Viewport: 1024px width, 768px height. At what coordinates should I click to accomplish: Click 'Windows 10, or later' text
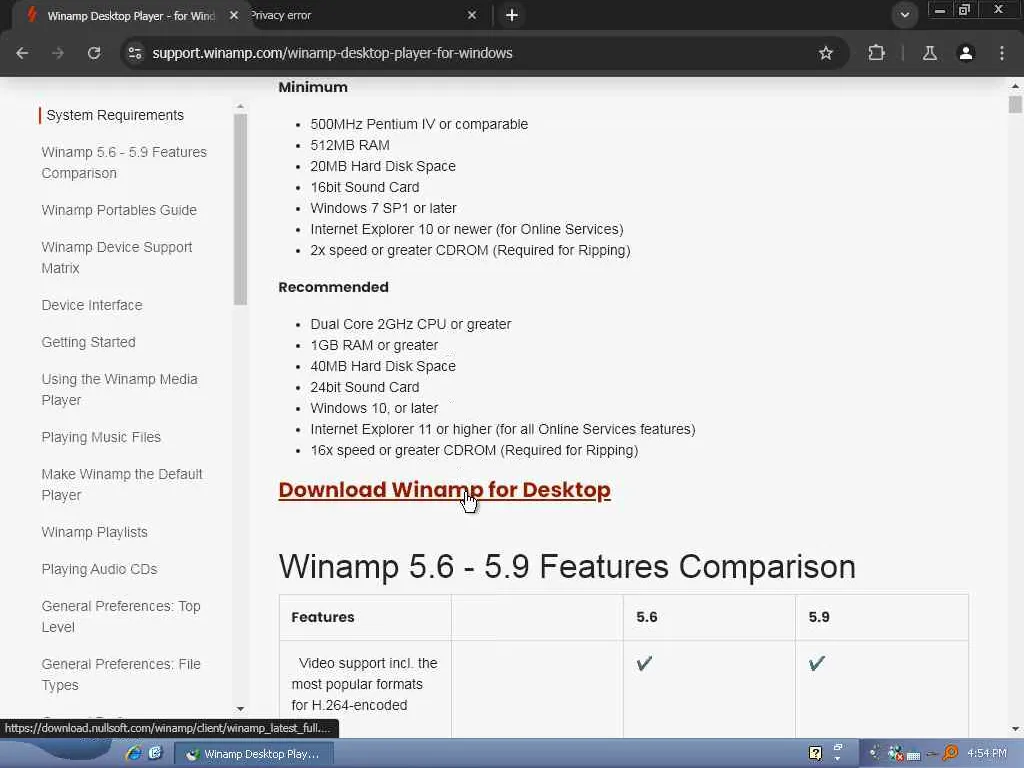(374, 408)
